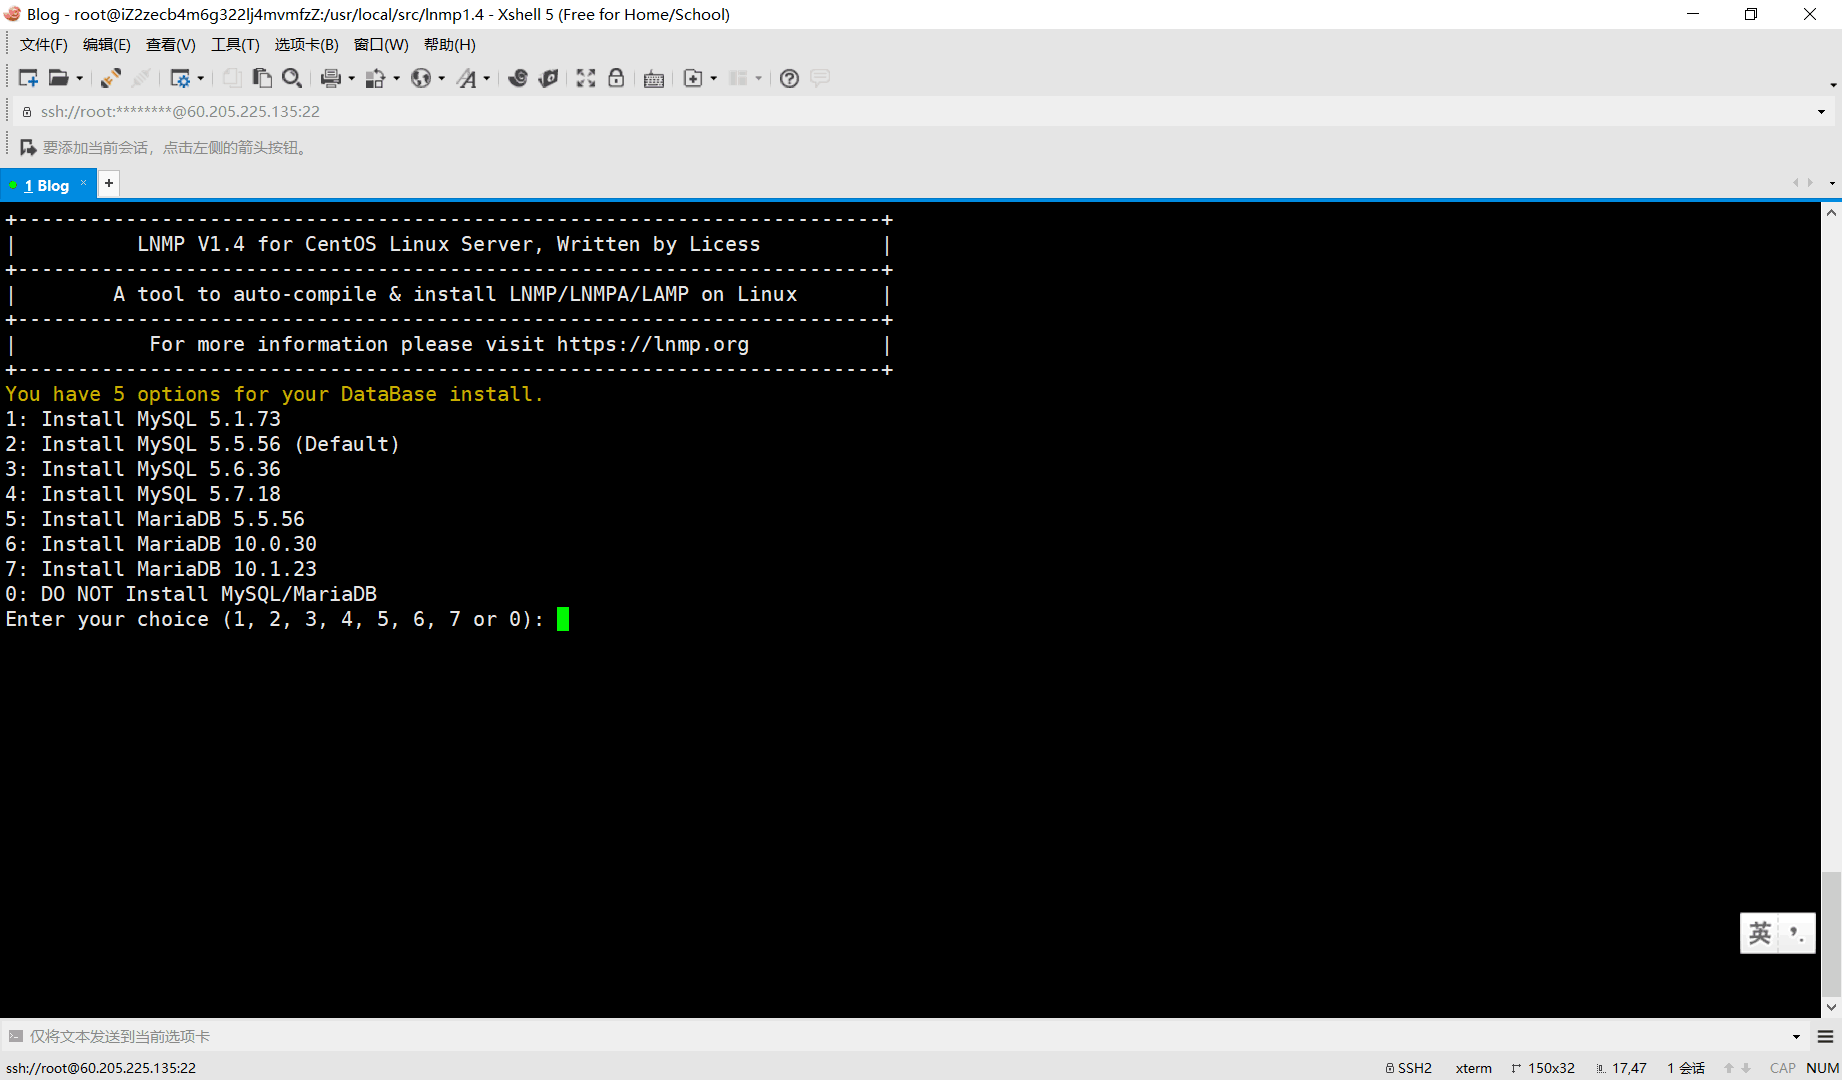Click the Find magnifier icon
1842x1080 pixels.
coord(292,78)
